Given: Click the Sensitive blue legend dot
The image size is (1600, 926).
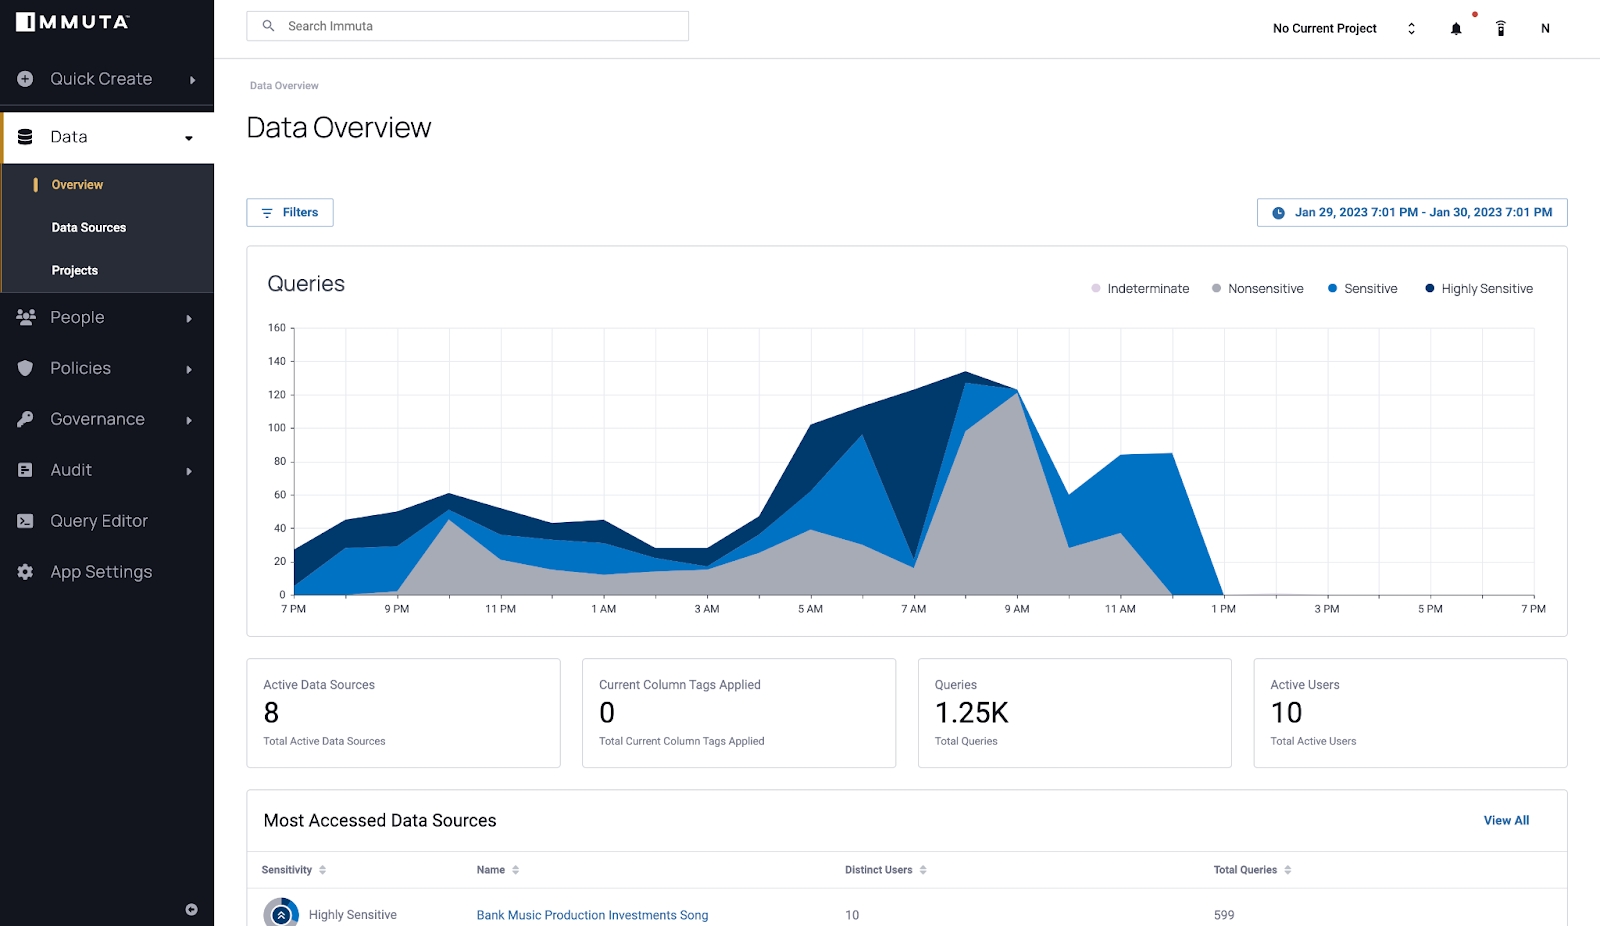Looking at the screenshot, I should [x=1332, y=289].
